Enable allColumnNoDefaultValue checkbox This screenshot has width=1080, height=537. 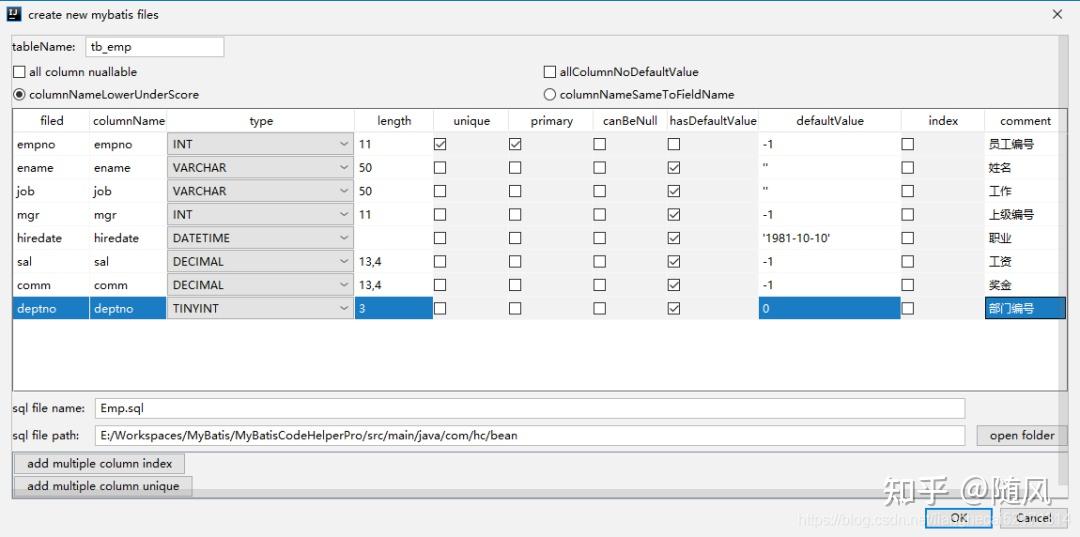[550, 72]
